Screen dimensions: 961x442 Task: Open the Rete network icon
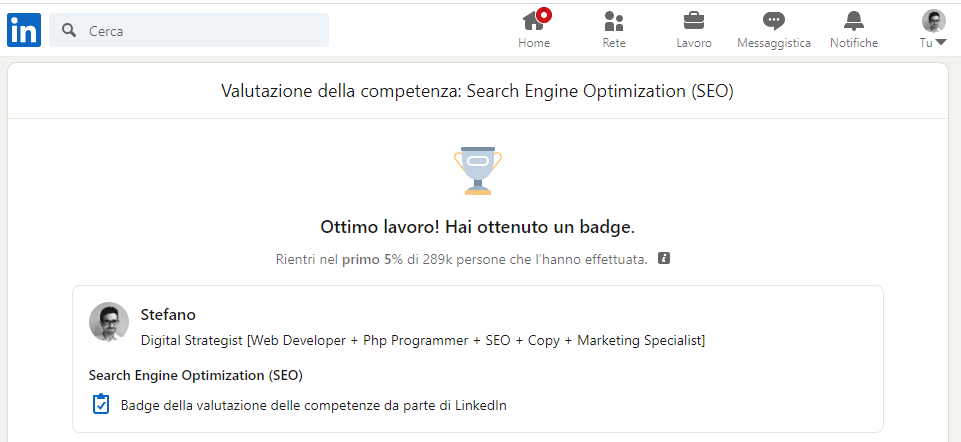tap(613, 21)
